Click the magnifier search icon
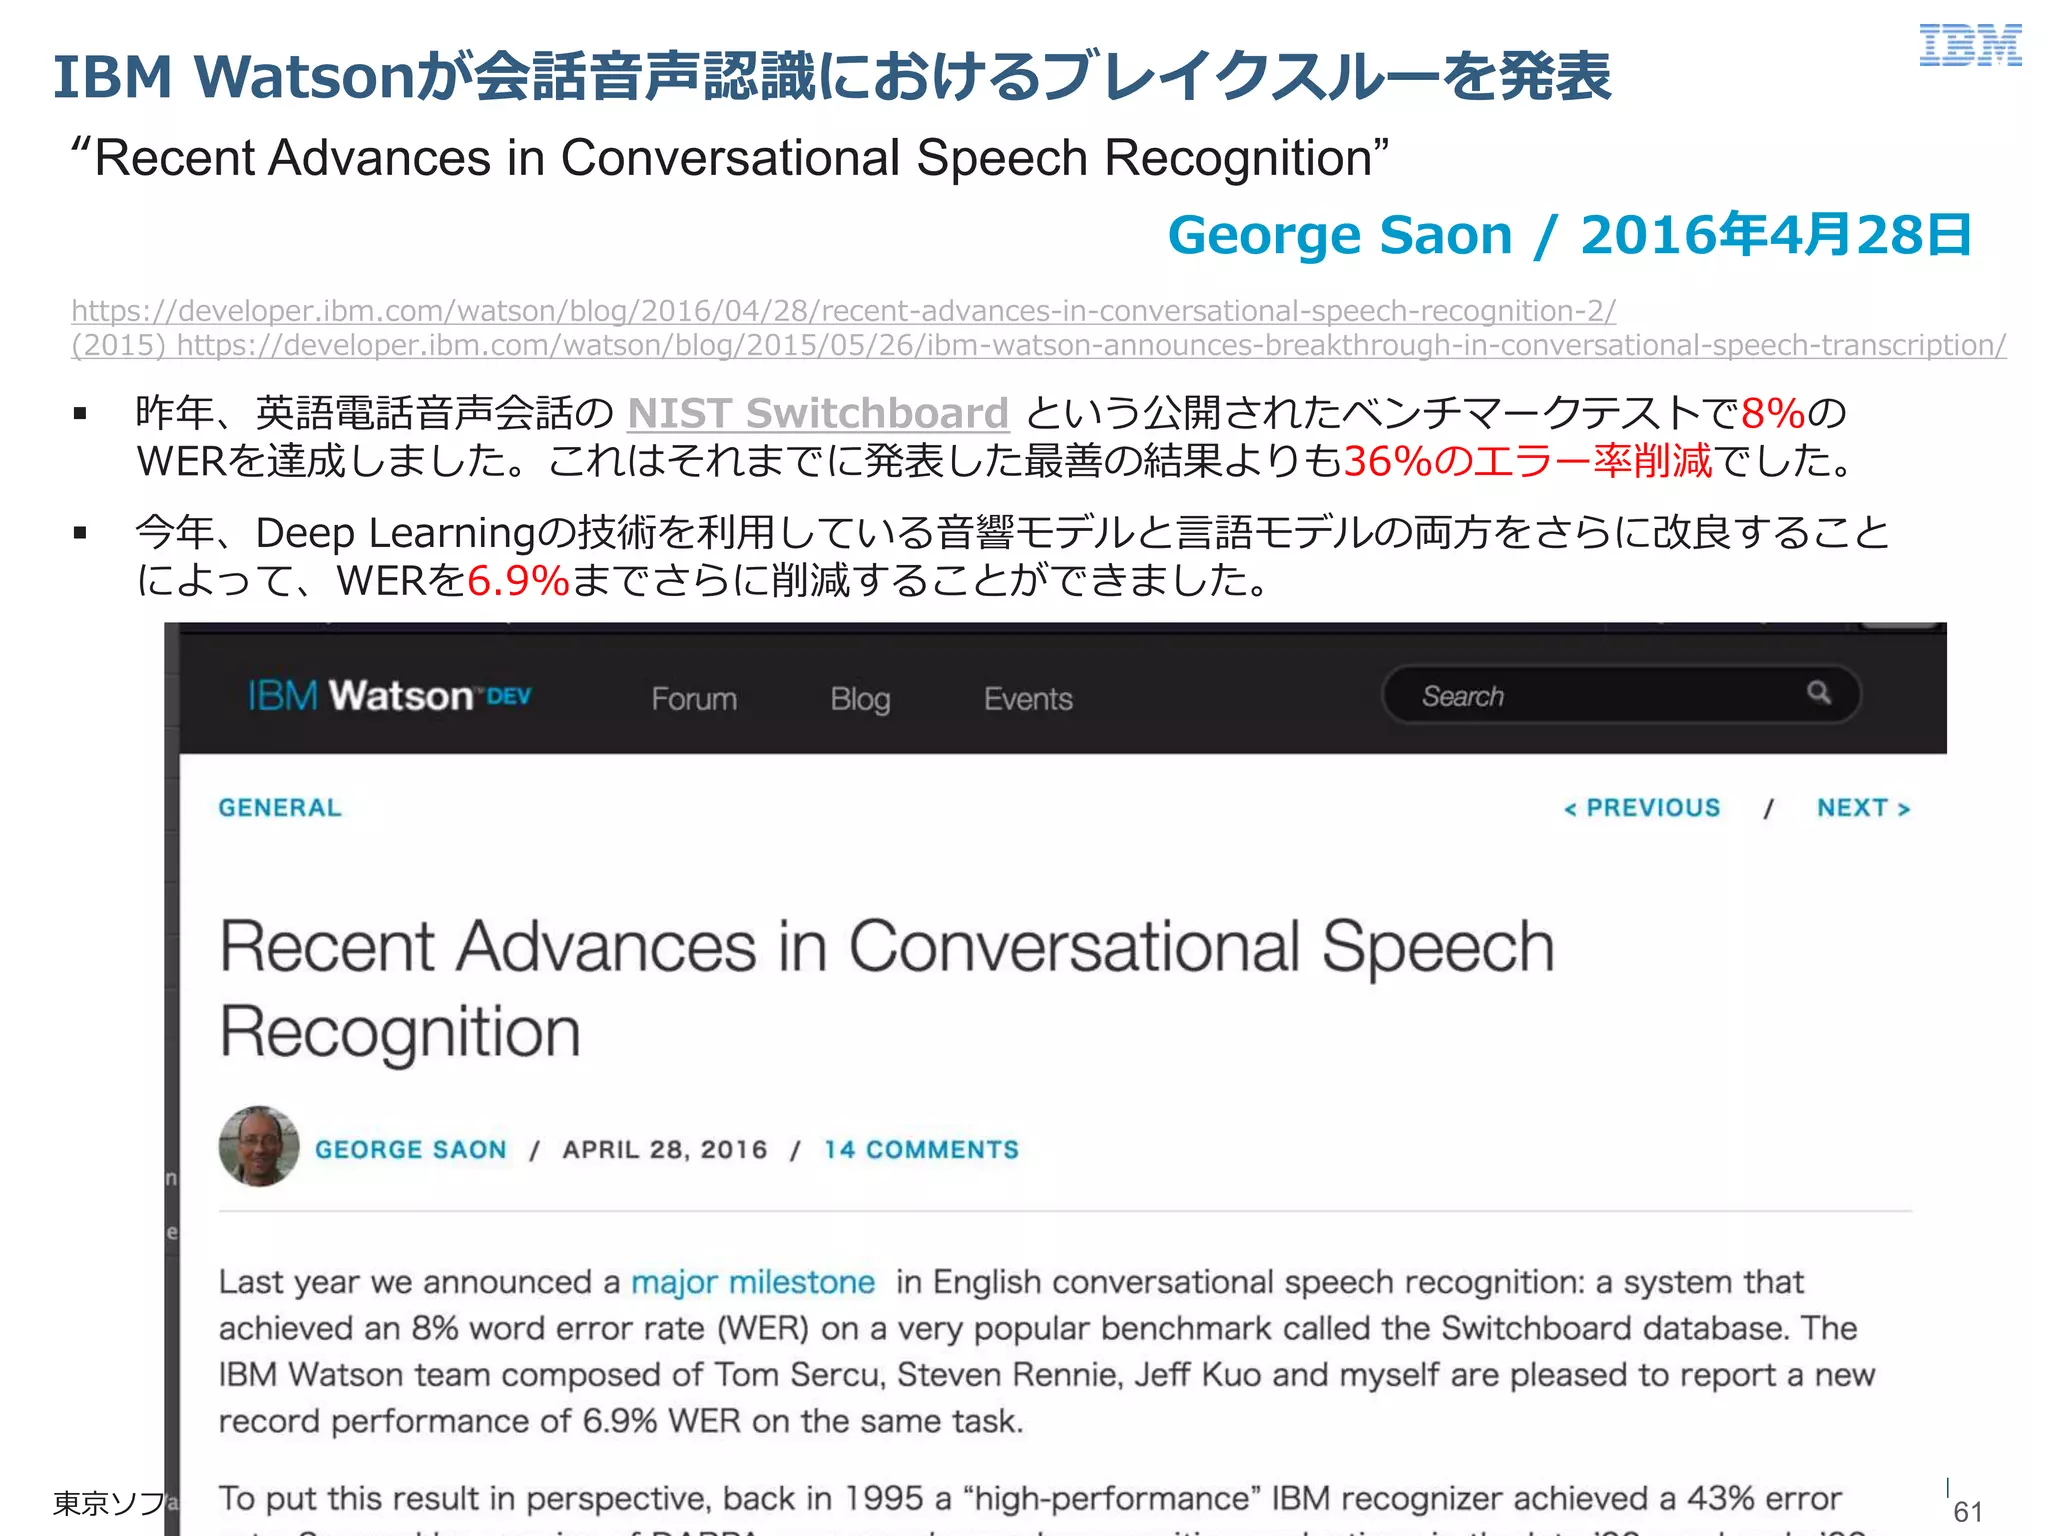This screenshot has width=2048, height=1536. tap(1818, 692)
